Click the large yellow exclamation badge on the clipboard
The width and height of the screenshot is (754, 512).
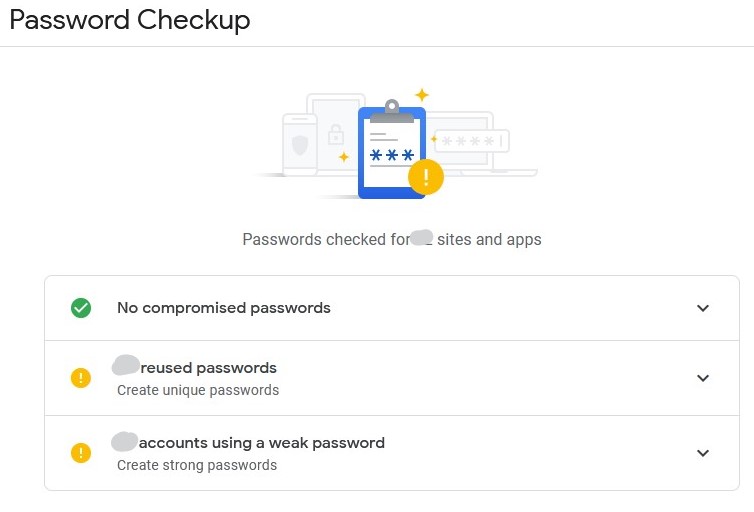pyautogui.click(x=426, y=177)
